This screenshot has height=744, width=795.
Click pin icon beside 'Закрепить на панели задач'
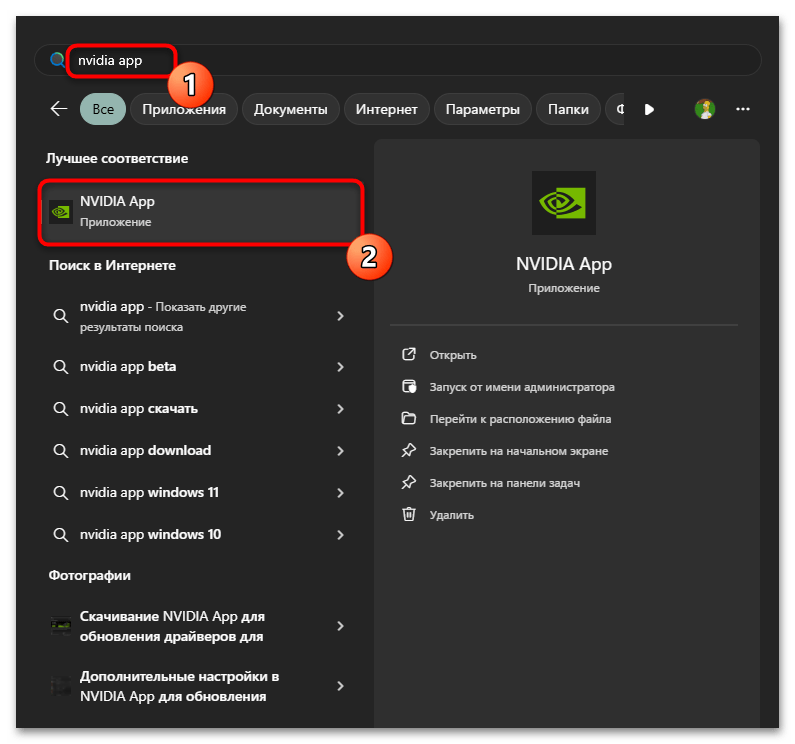point(409,482)
